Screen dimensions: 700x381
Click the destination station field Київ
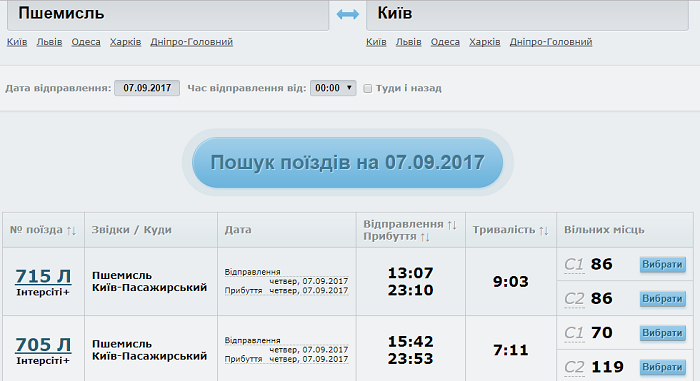coord(527,15)
